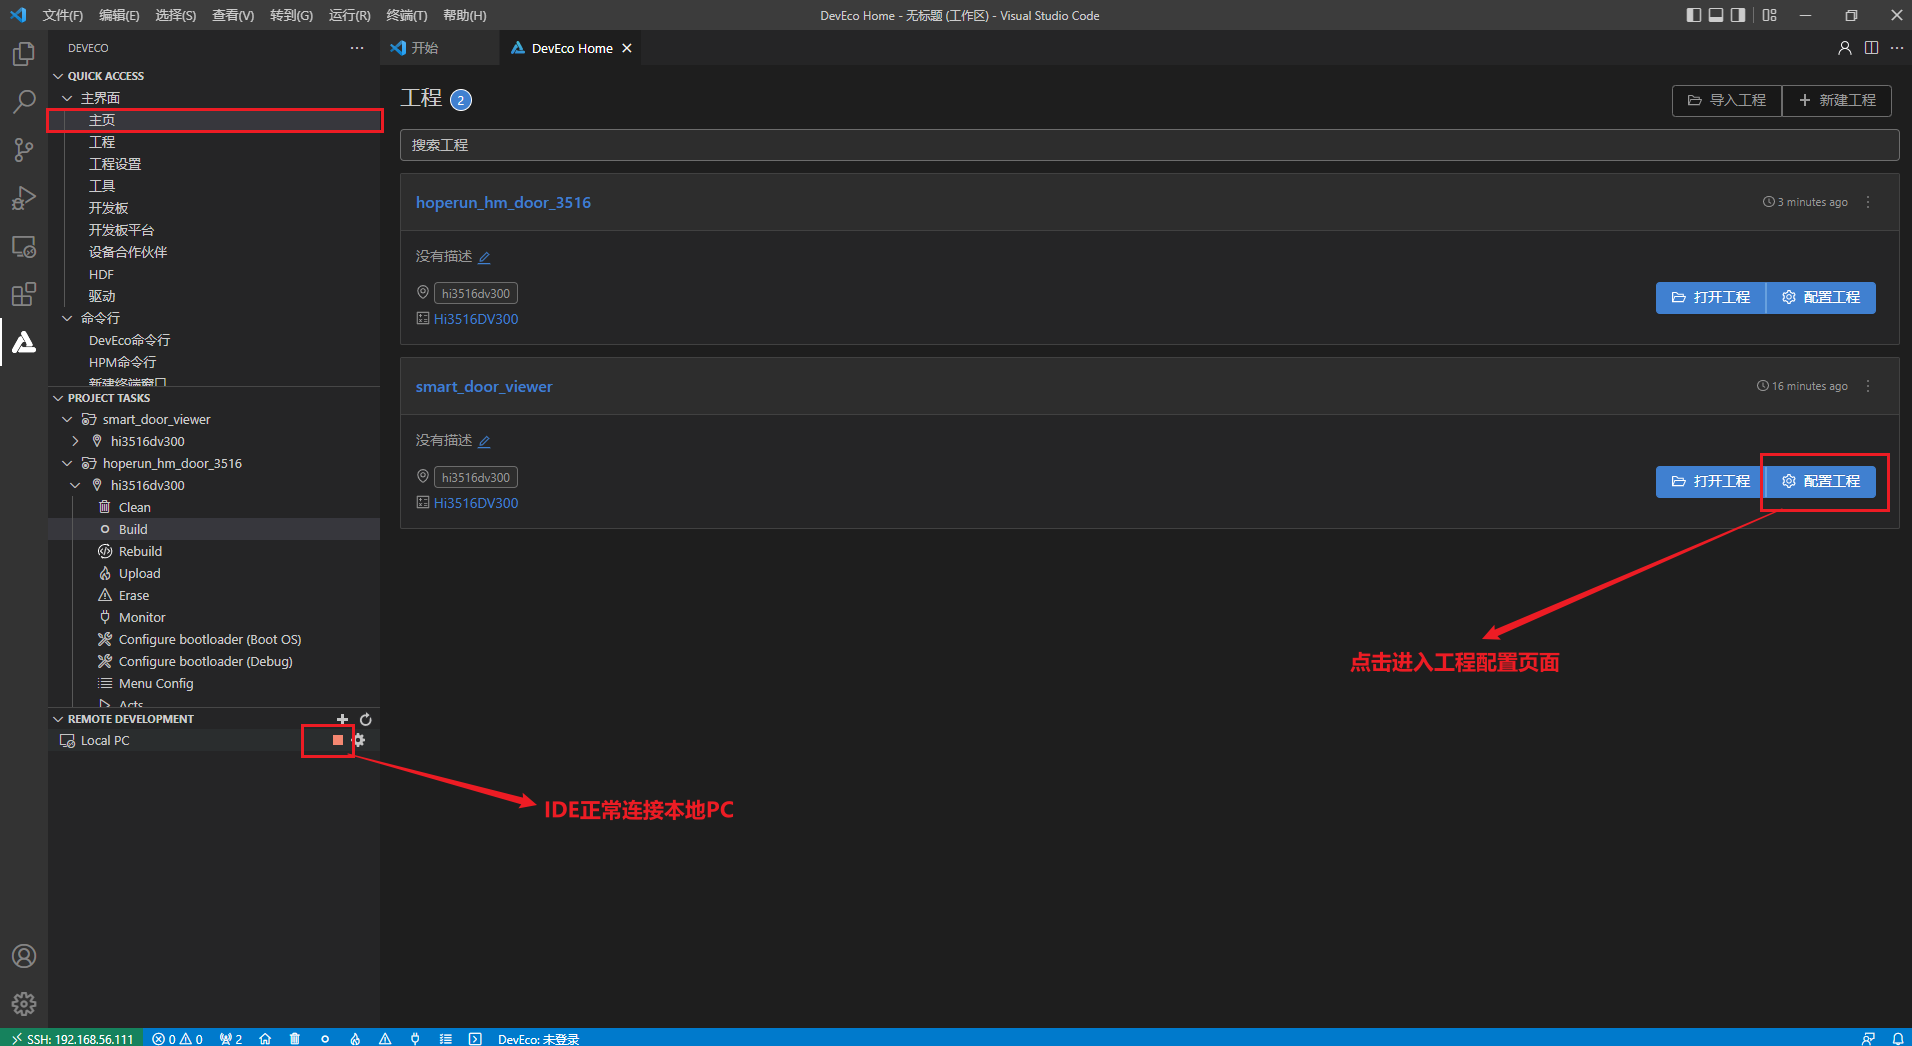
Task: Open the Remote Explorer view
Action: [x=24, y=246]
